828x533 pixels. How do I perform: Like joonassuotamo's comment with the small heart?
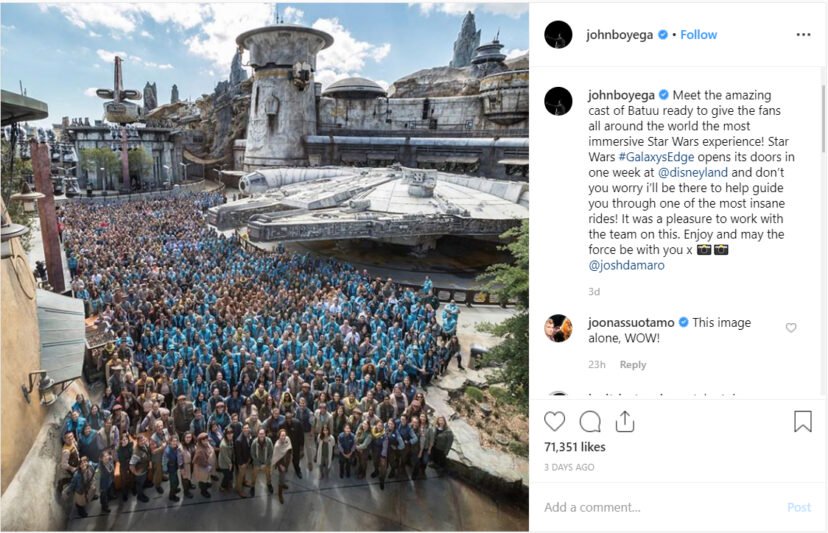coord(791,327)
